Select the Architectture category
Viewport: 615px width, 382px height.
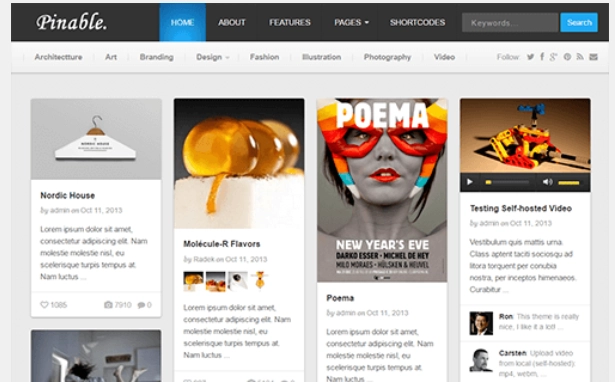(x=58, y=57)
